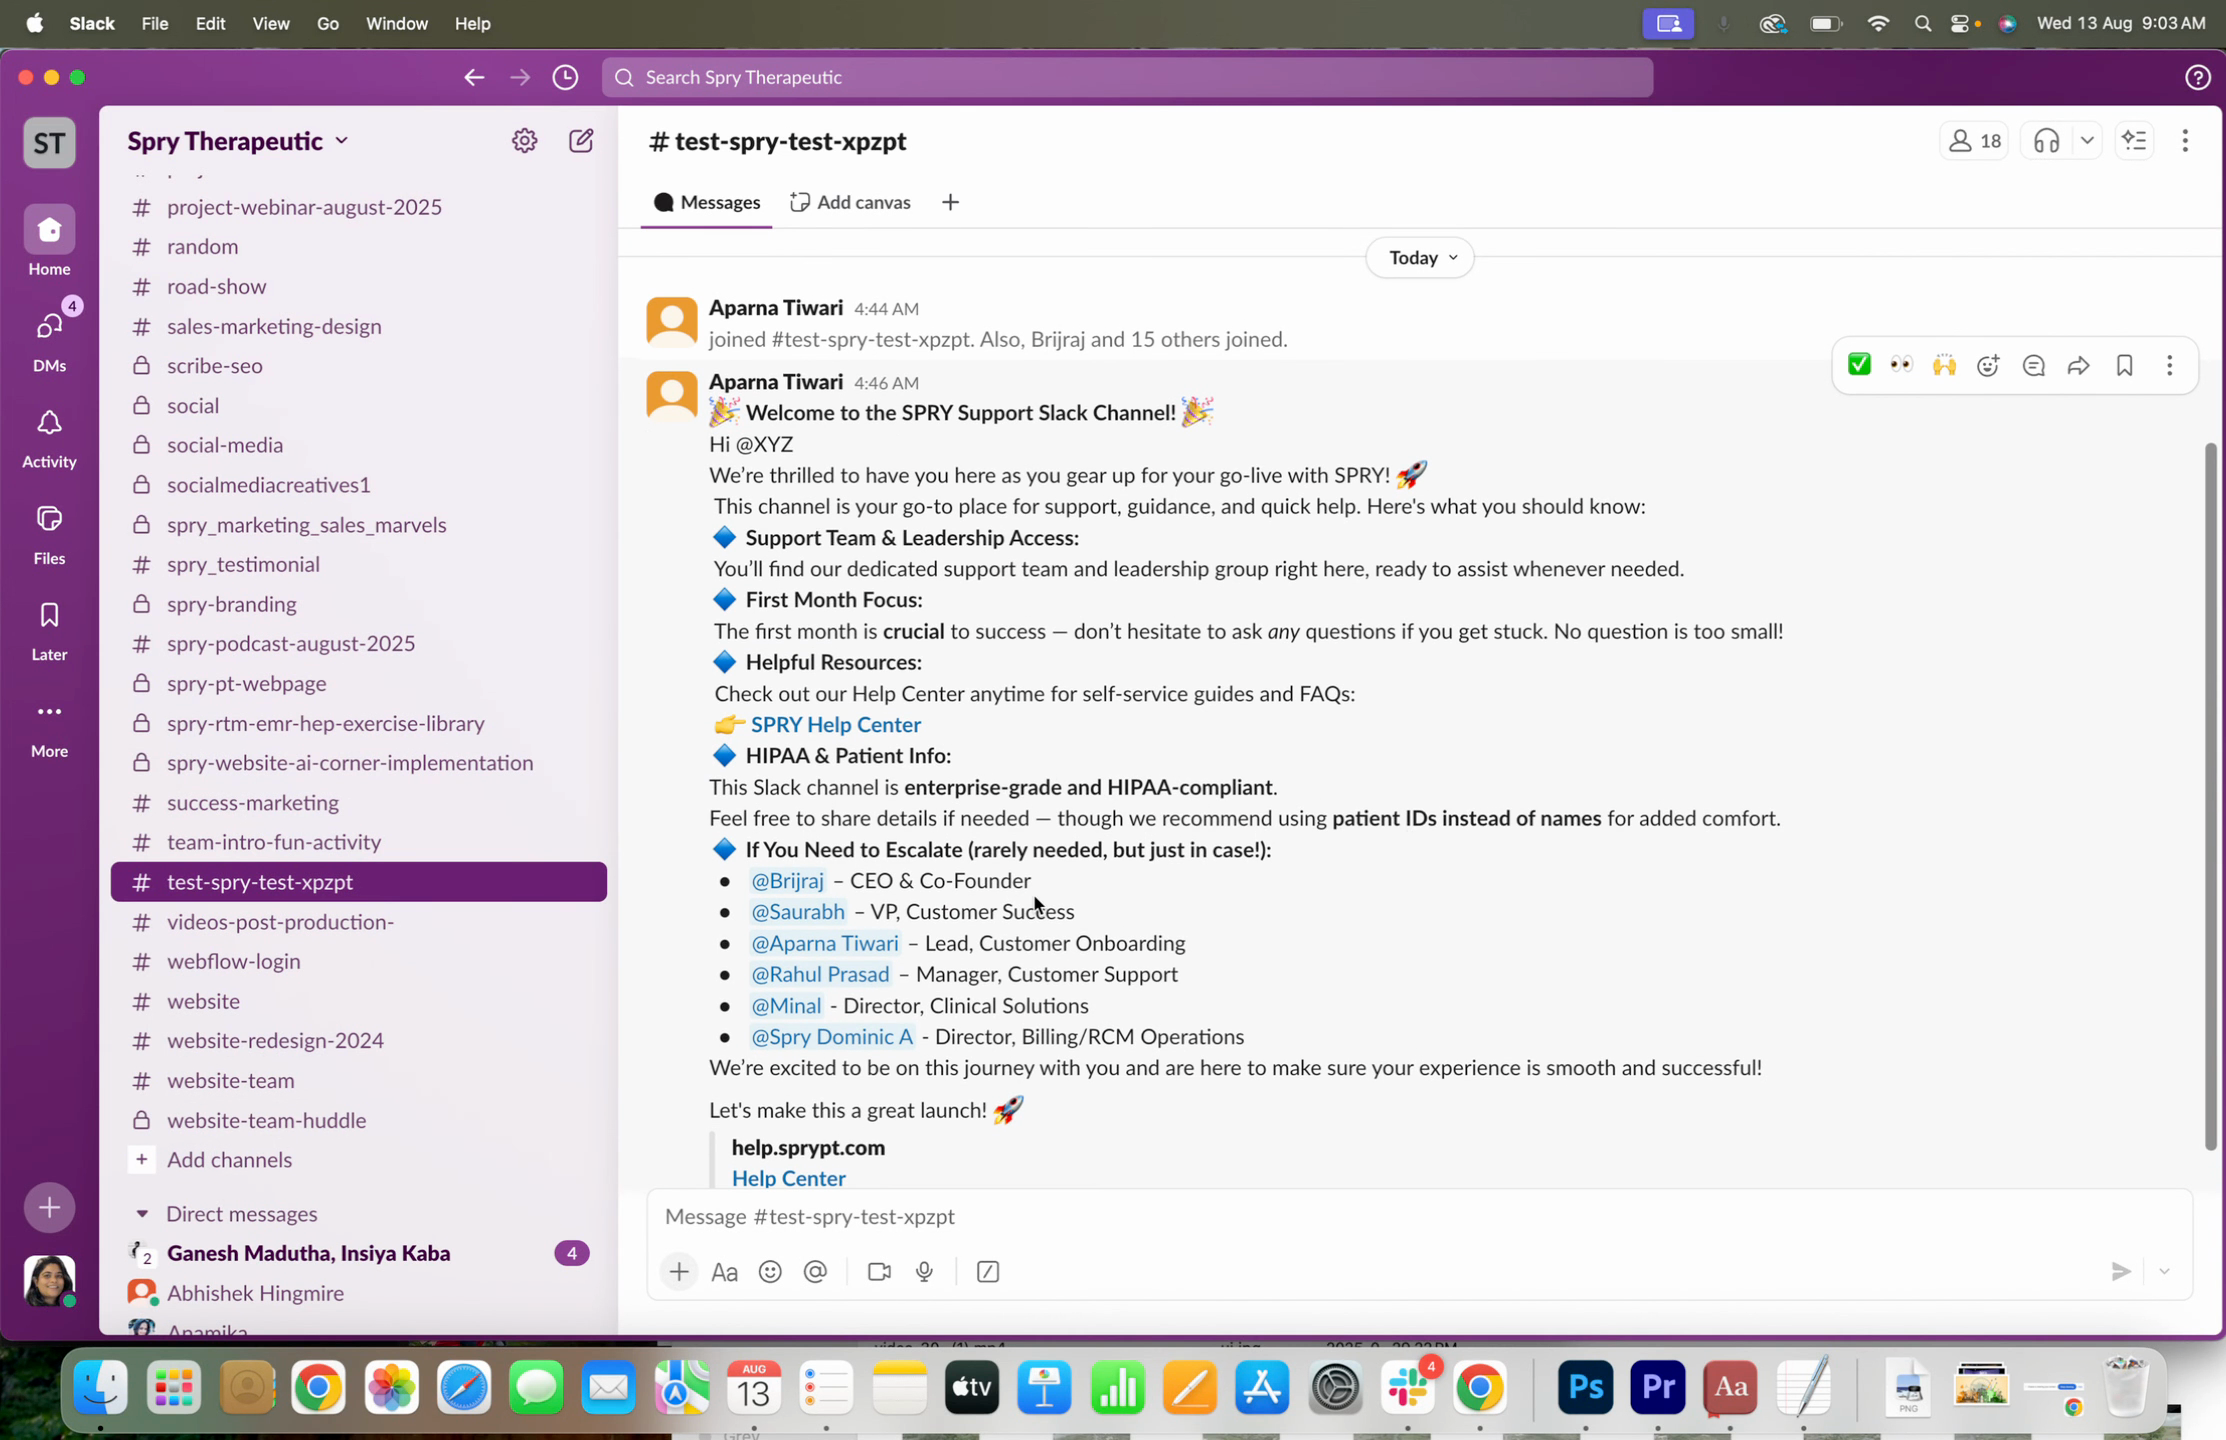This screenshot has width=2226, height=1440.
Task: Click the mention @ icon in composer
Action: coord(815,1272)
